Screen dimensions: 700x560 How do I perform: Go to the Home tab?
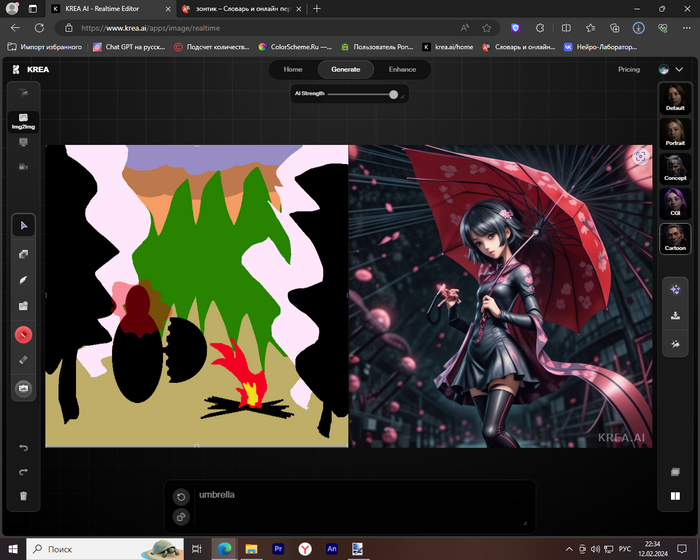293,70
